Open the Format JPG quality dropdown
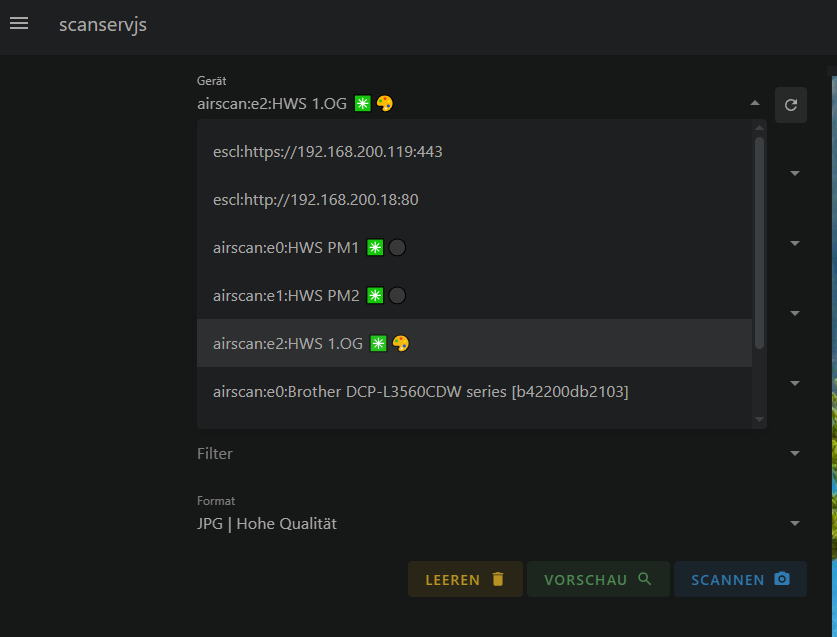This screenshot has height=637, width=837. point(795,523)
